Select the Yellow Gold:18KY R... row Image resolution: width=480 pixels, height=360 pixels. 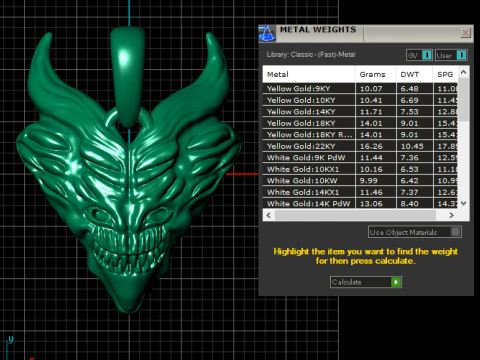pos(360,135)
